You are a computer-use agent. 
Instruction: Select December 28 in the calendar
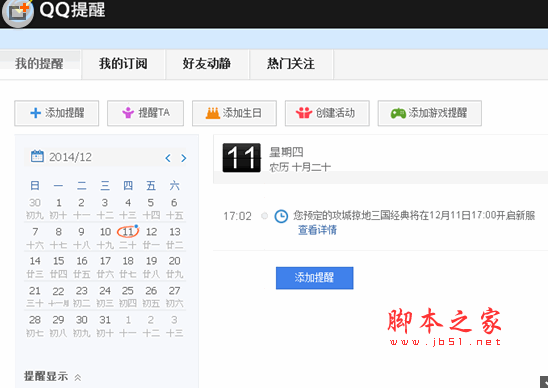[35, 320]
